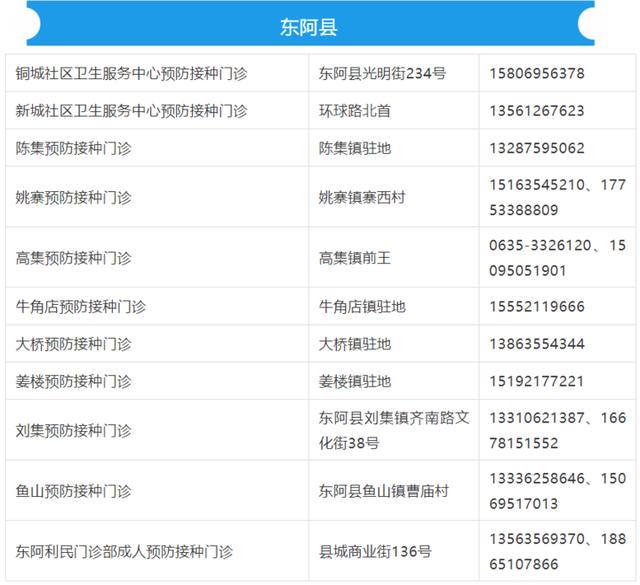This screenshot has height=585, width=640.
Task: Select phone number 13561267623
Action: point(537,111)
